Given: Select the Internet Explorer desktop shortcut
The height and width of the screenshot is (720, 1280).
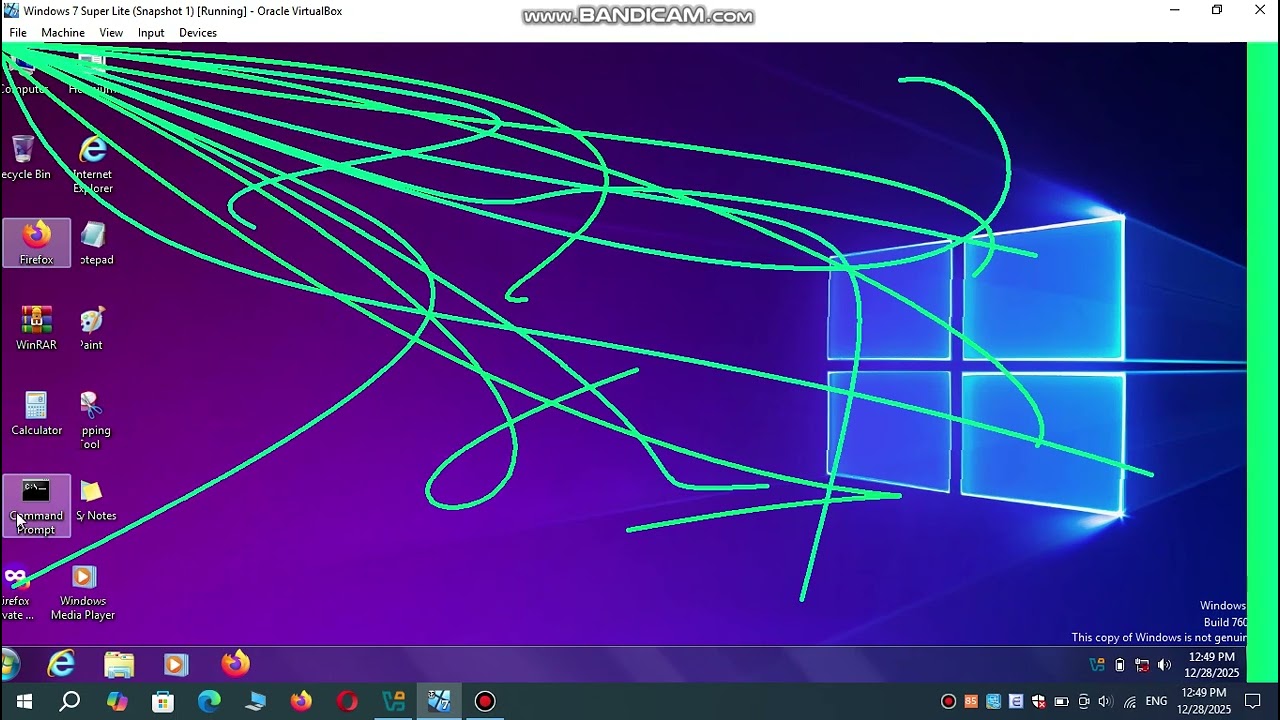Looking at the screenshot, I should [93, 165].
